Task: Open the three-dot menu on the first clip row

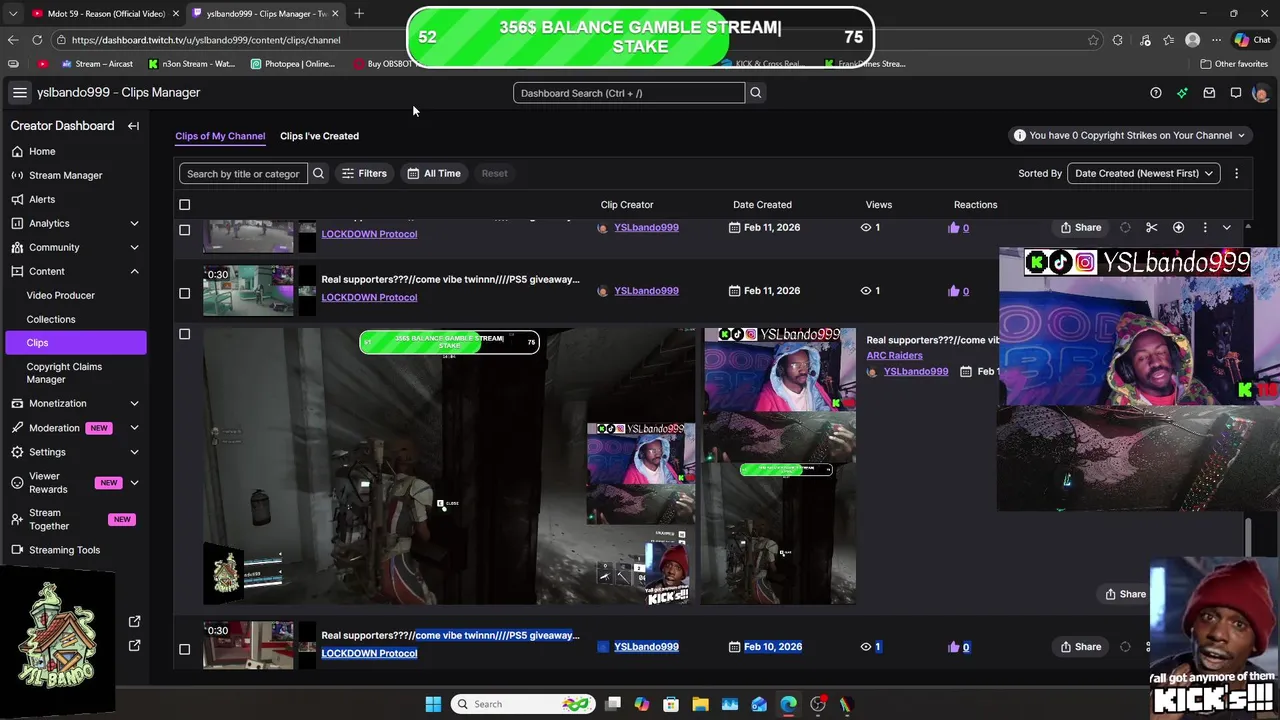Action: tap(1205, 228)
